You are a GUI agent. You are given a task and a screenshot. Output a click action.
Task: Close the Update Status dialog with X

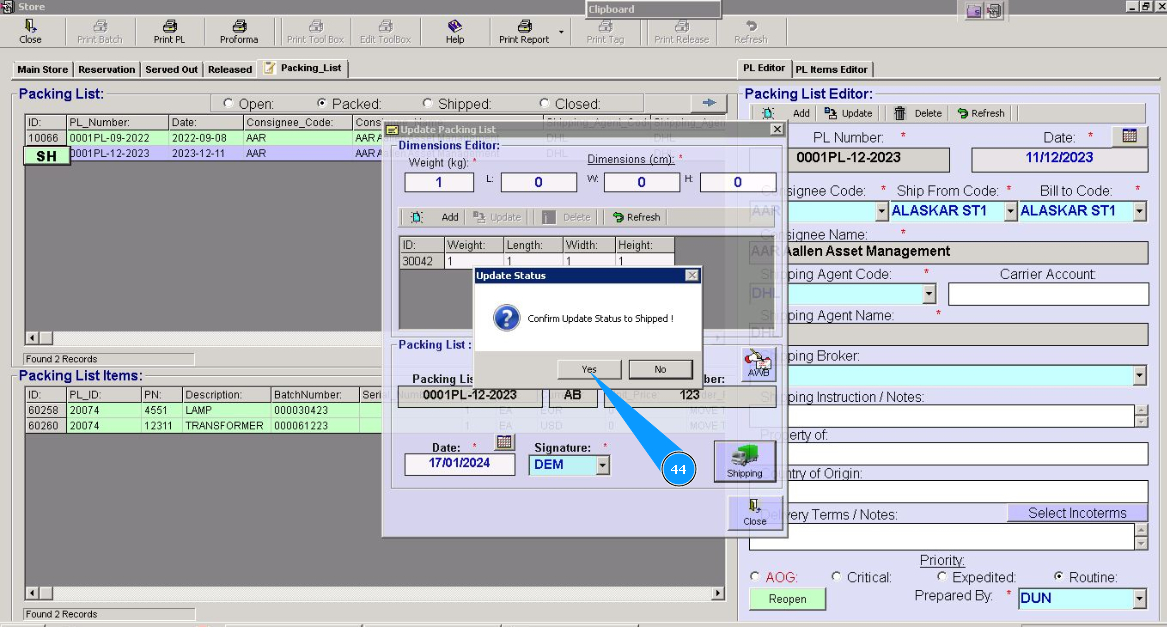pos(691,275)
